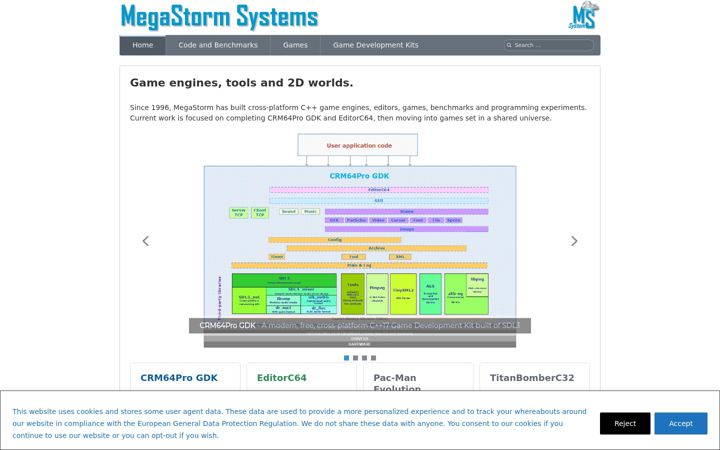The width and height of the screenshot is (720, 450).
Task: Select the third carousel indicator dot
Action: (364, 358)
